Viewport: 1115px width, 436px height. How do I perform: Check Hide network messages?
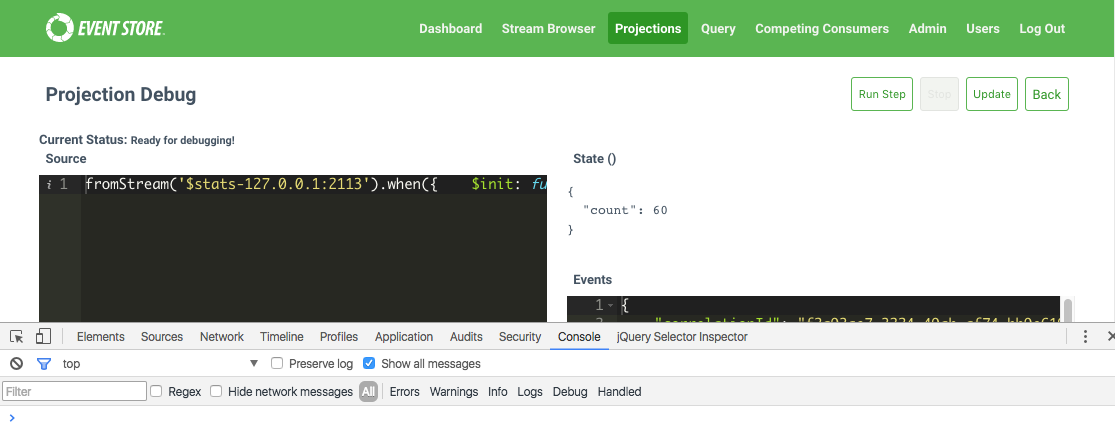pos(216,392)
